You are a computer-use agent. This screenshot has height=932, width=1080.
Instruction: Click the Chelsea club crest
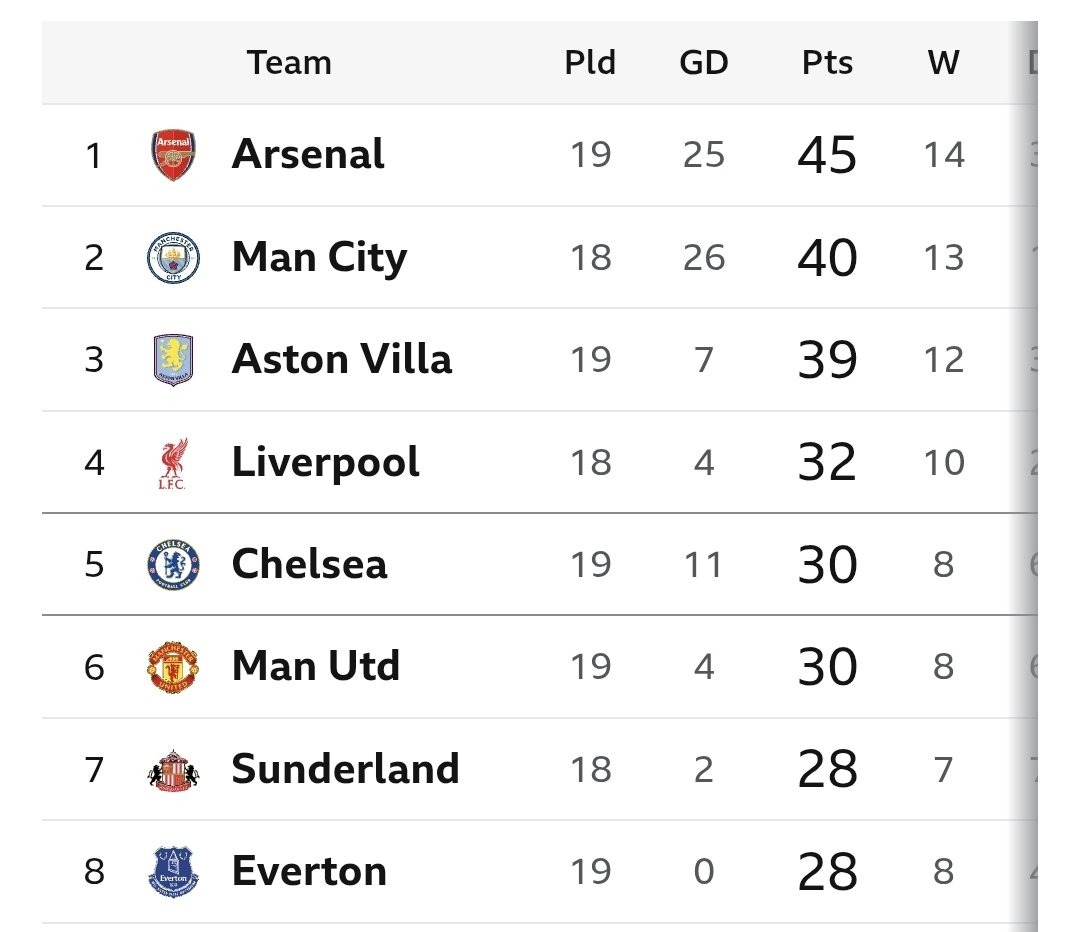[x=173, y=565]
